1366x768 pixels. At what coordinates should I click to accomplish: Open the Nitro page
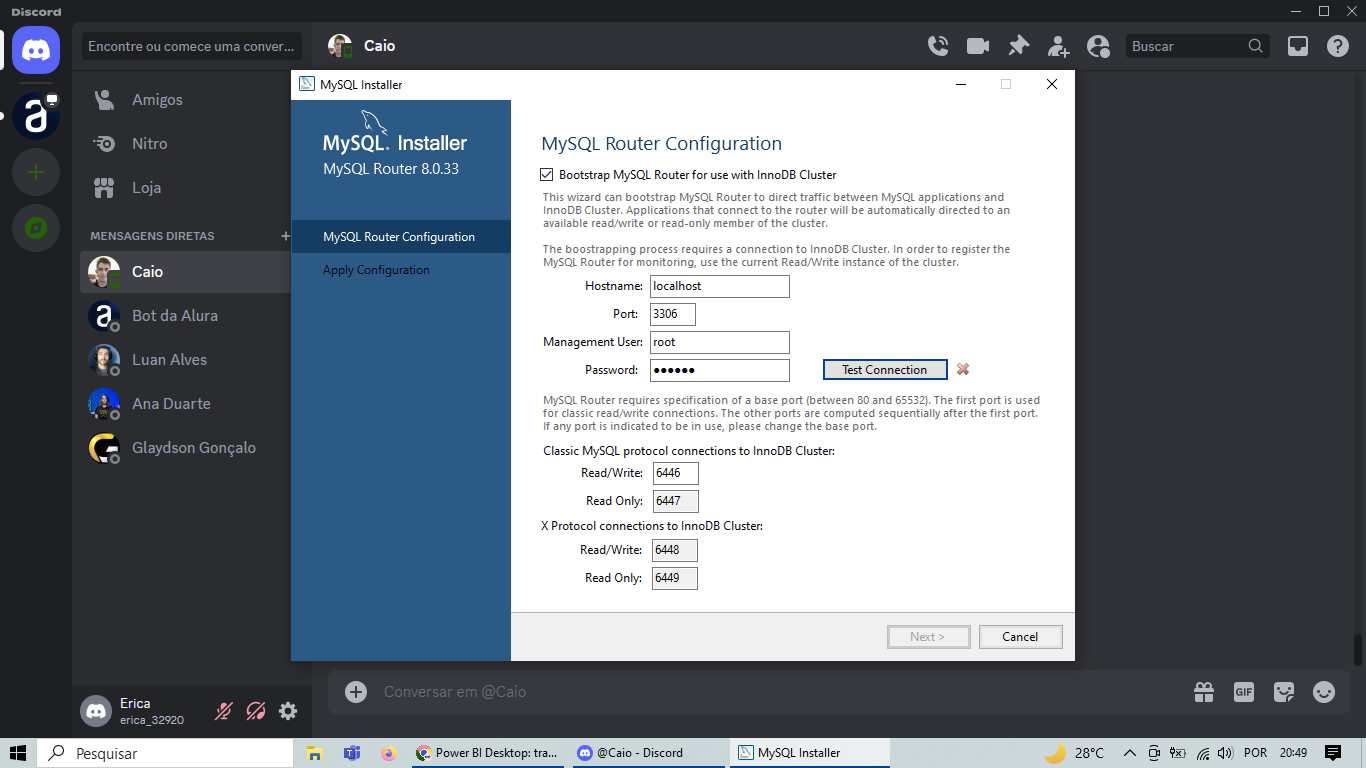coord(185,144)
